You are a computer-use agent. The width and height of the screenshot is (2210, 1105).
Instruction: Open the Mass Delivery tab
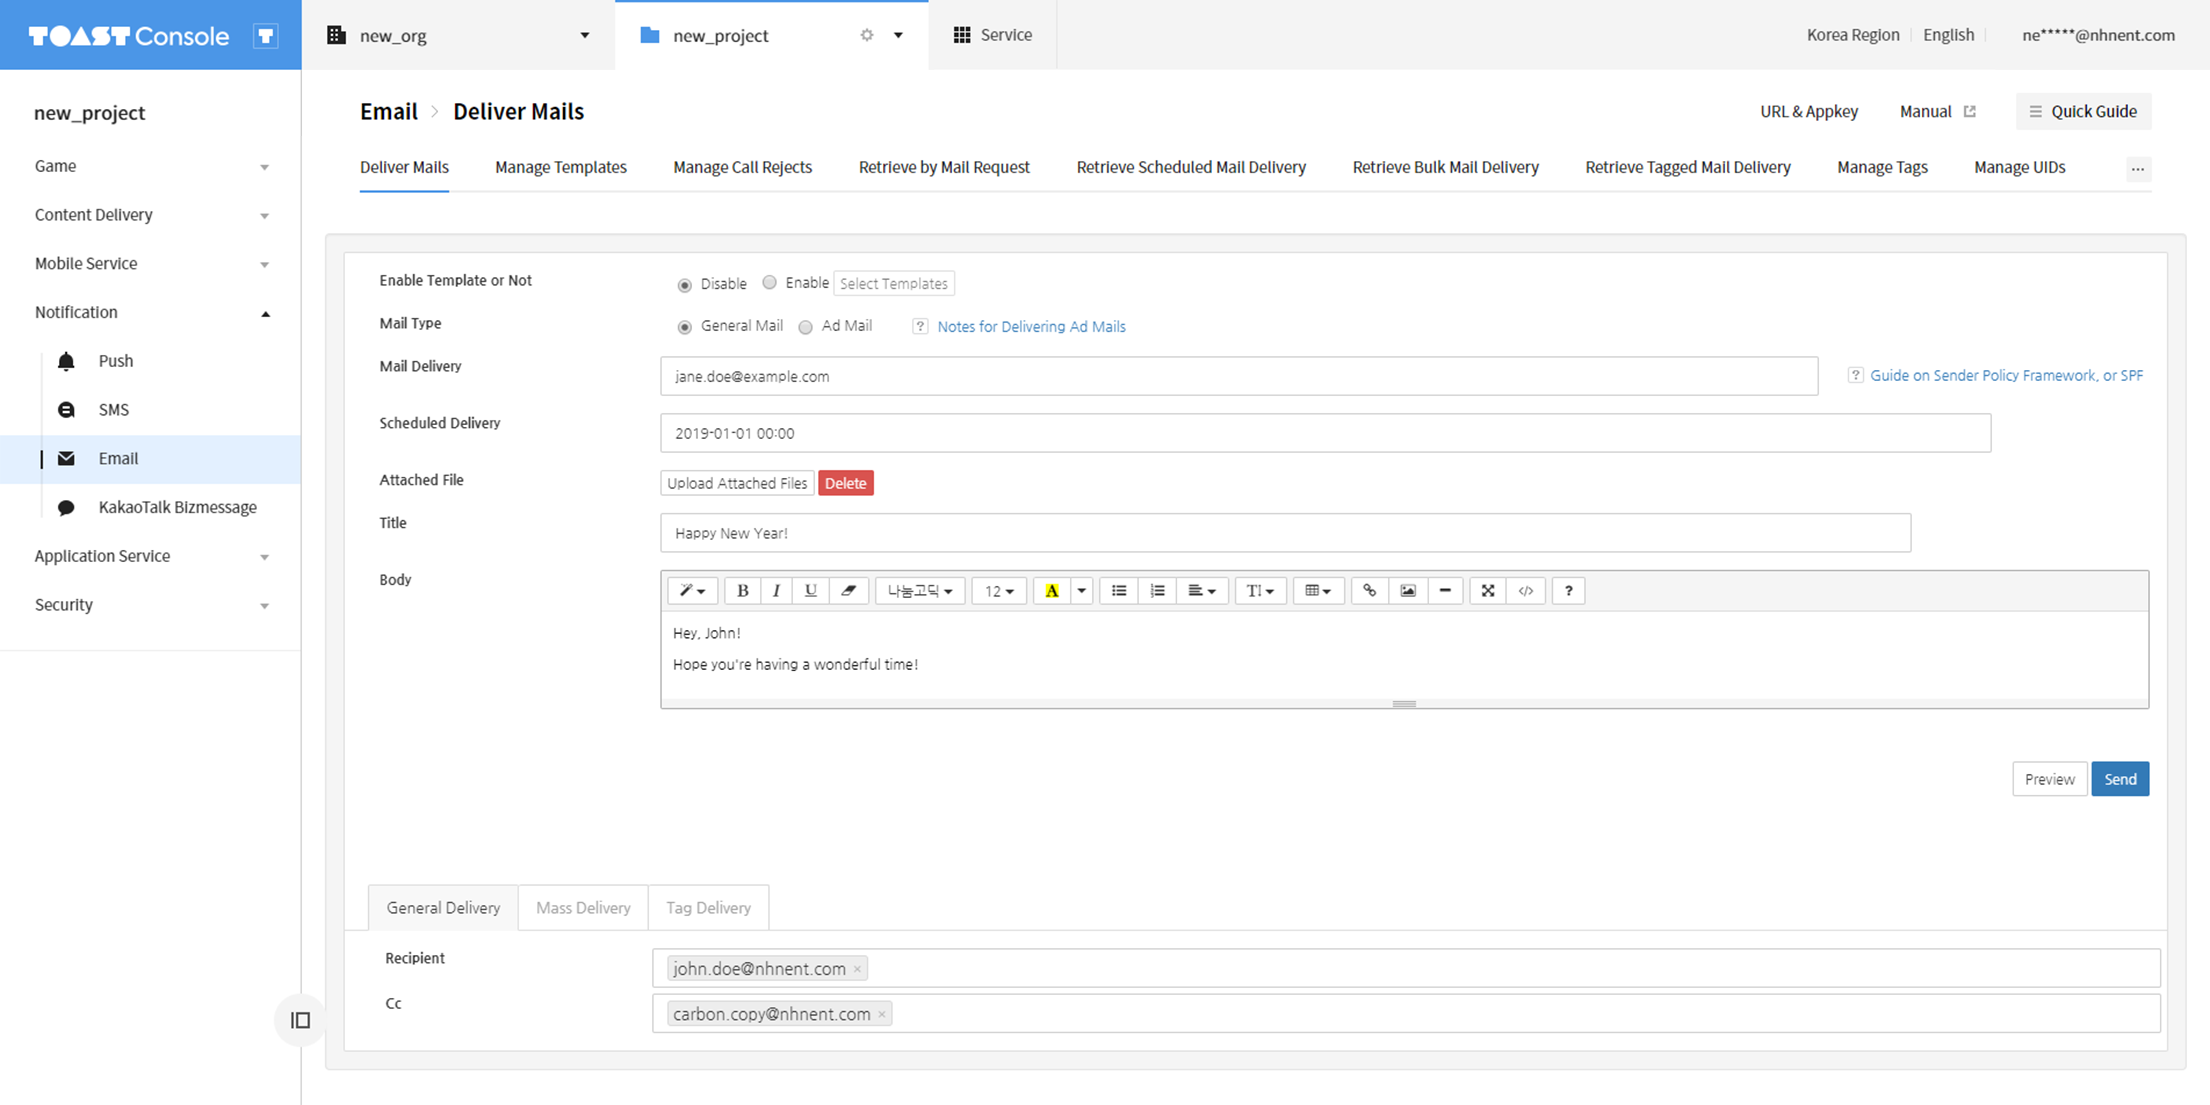583,908
